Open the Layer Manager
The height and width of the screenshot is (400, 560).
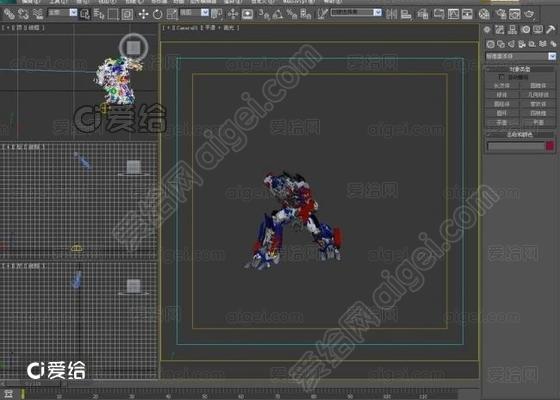pos(422,14)
